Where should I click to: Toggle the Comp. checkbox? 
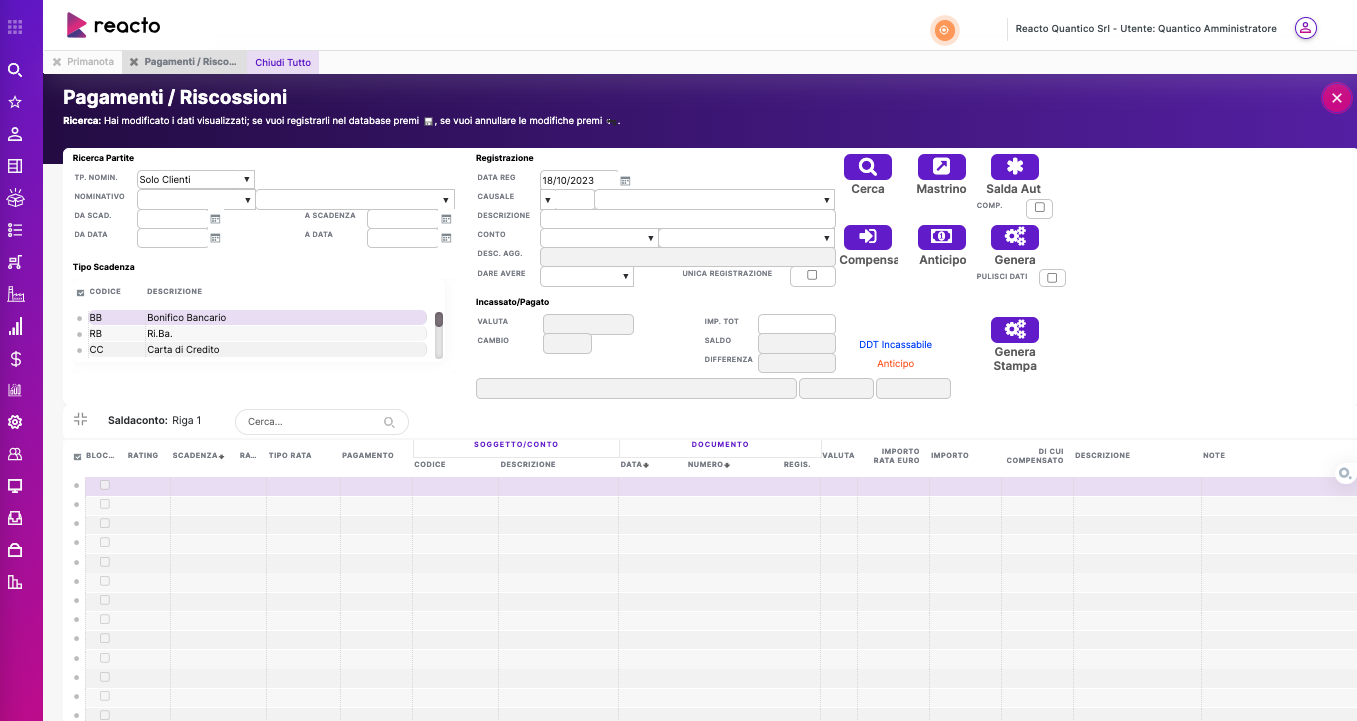click(1040, 208)
